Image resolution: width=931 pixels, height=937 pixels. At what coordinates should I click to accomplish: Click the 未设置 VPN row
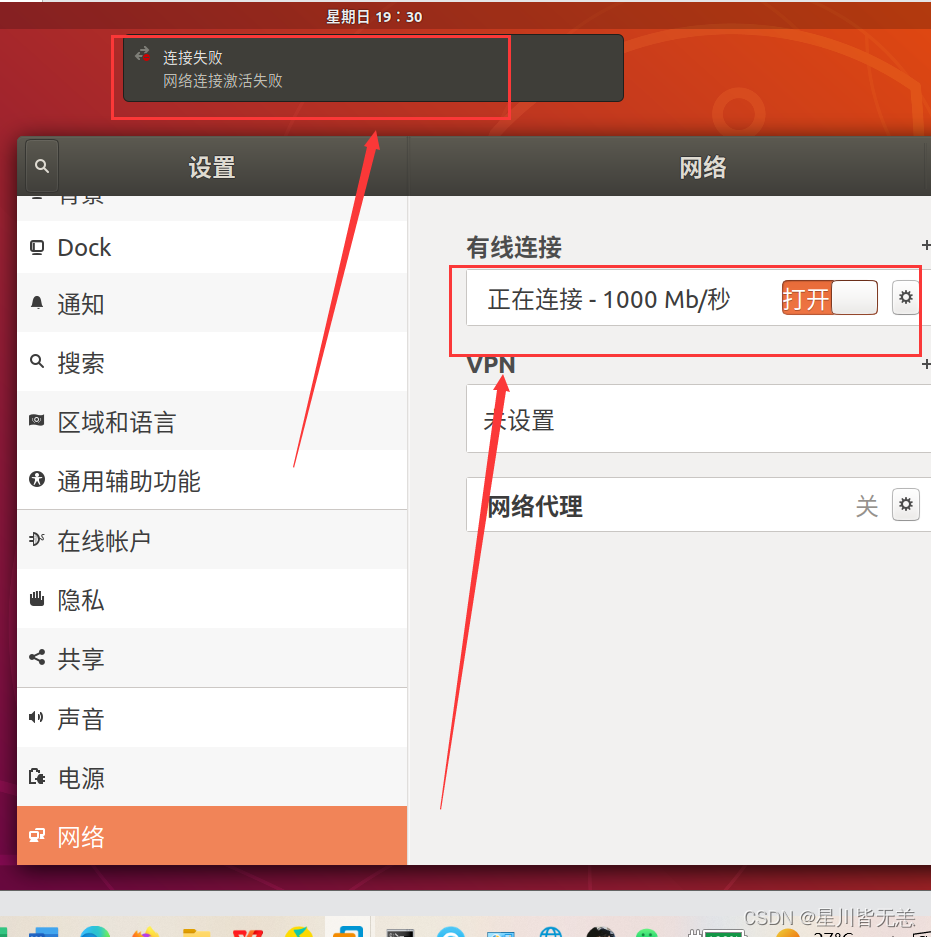point(699,419)
